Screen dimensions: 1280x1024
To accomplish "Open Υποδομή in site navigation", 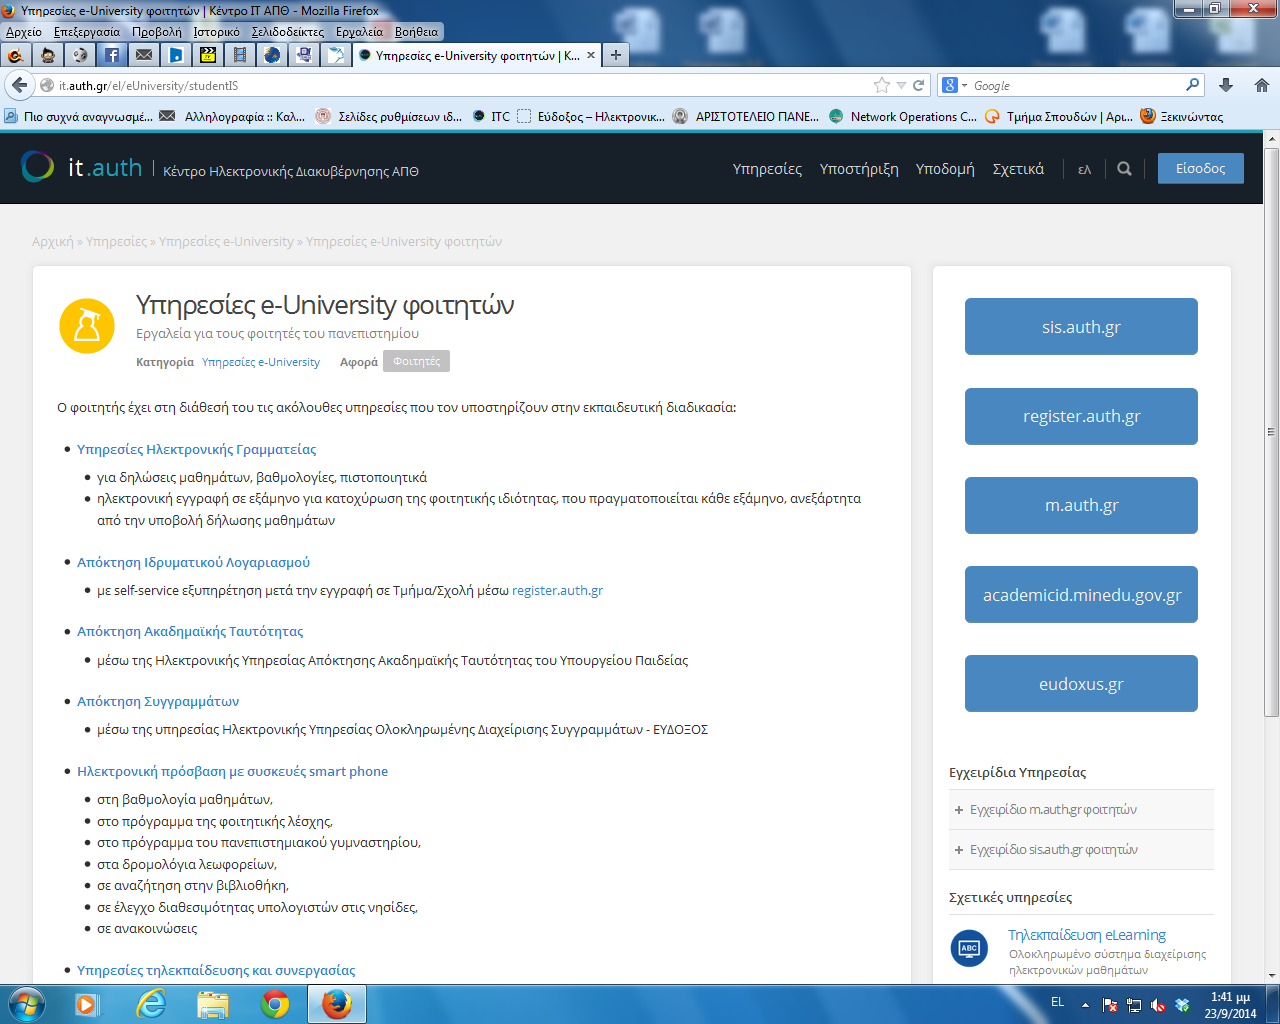I will [x=945, y=169].
